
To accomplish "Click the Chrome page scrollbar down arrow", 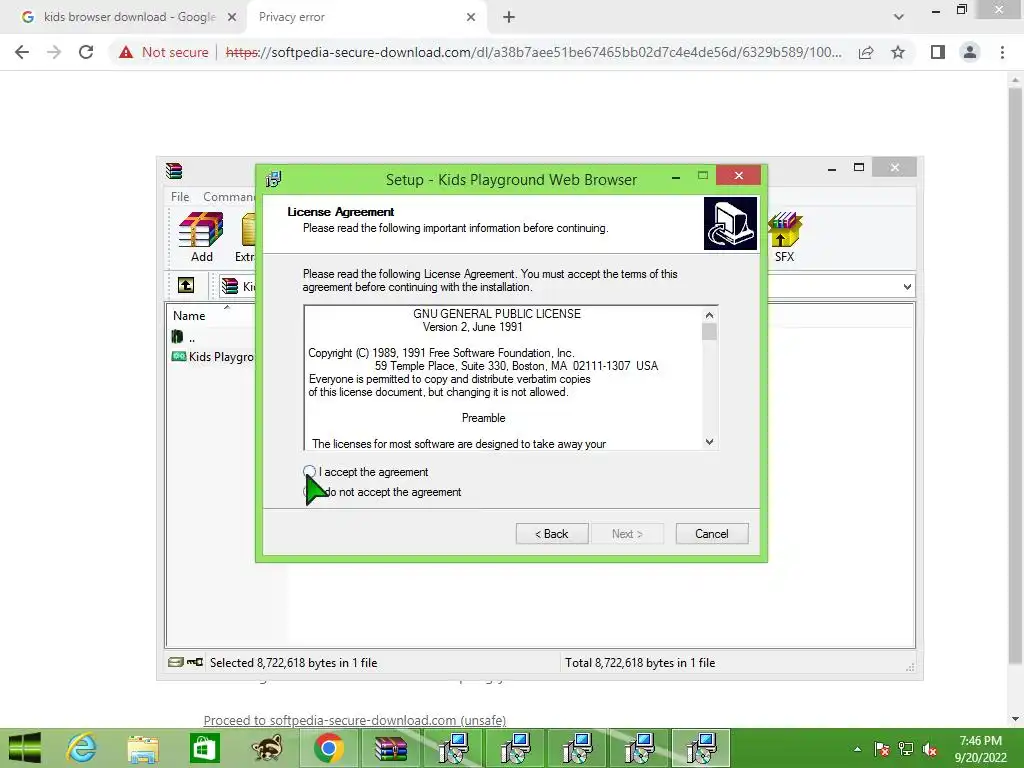I will click(1015, 719).
